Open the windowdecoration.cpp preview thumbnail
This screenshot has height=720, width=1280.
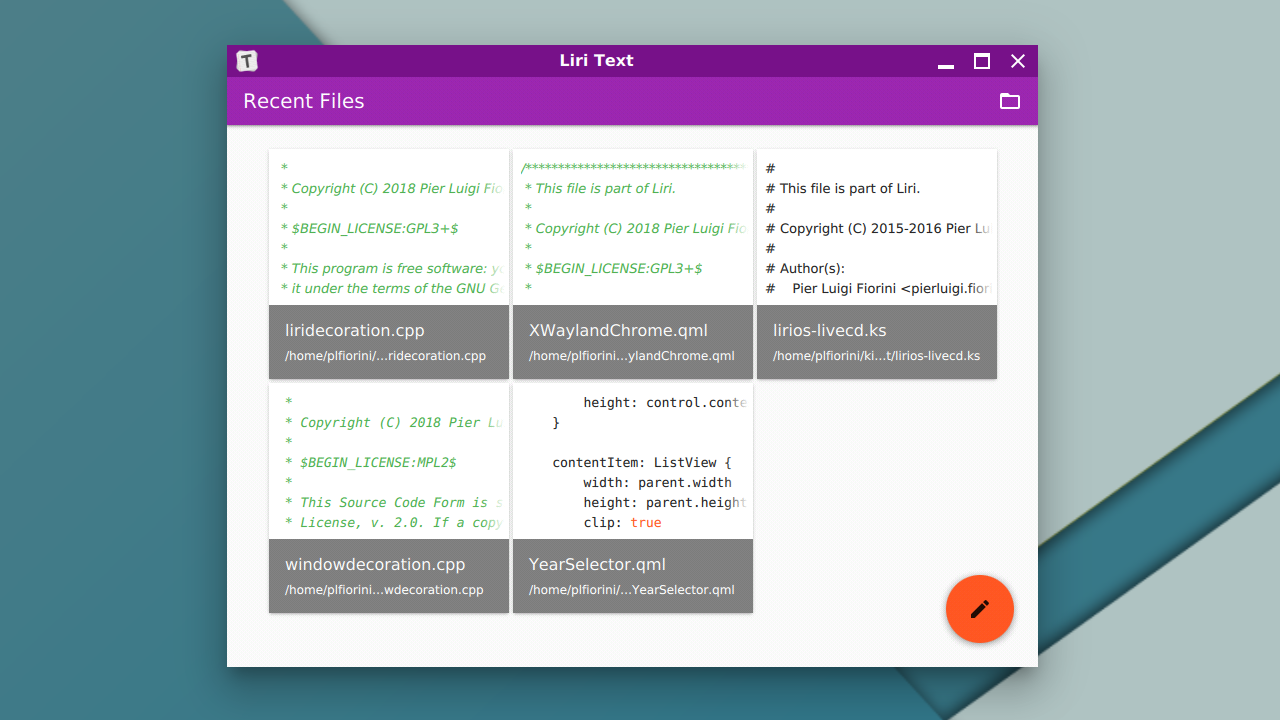coord(389,461)
